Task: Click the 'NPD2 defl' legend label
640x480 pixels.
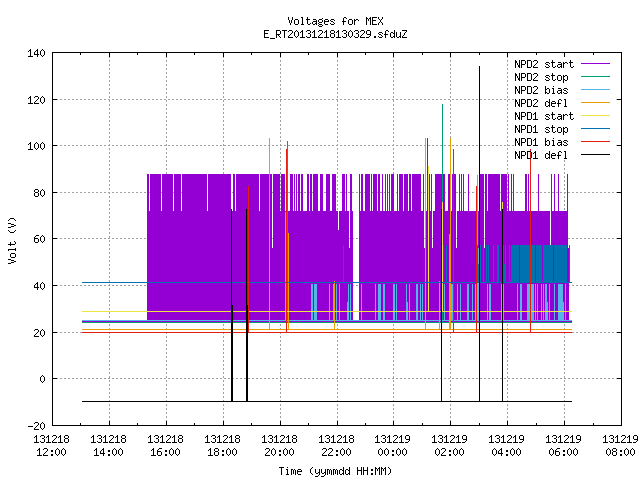Action: coord(541,103)
